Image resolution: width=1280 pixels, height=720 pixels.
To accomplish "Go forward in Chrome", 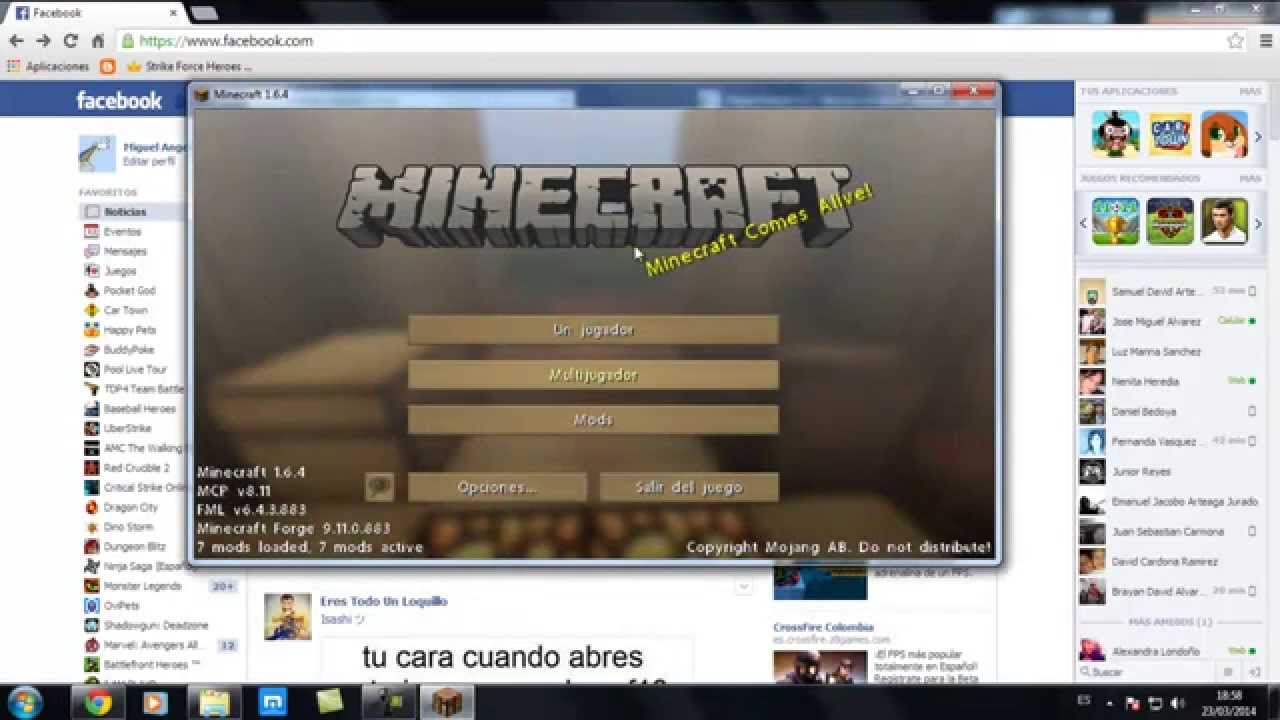I will 43,41.
